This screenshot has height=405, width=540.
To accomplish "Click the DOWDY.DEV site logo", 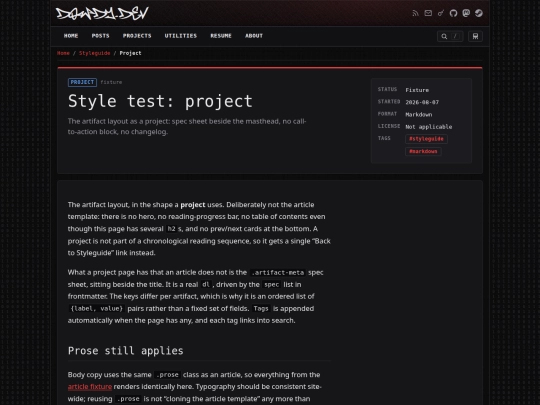I will 102,13.
